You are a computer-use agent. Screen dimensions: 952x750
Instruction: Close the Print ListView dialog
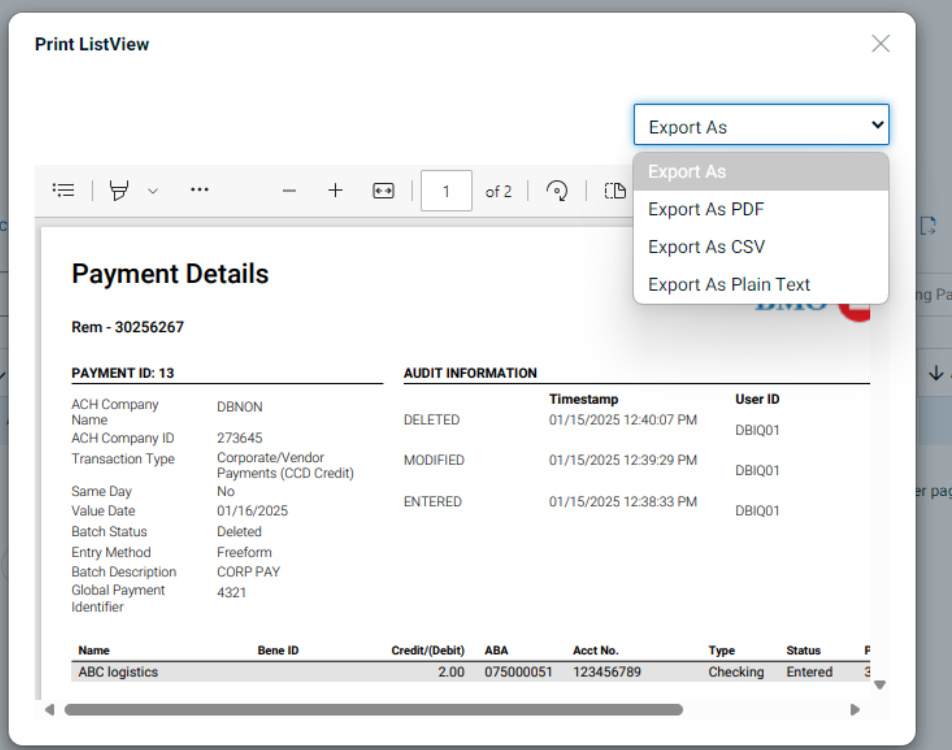(x=880, y=43)
